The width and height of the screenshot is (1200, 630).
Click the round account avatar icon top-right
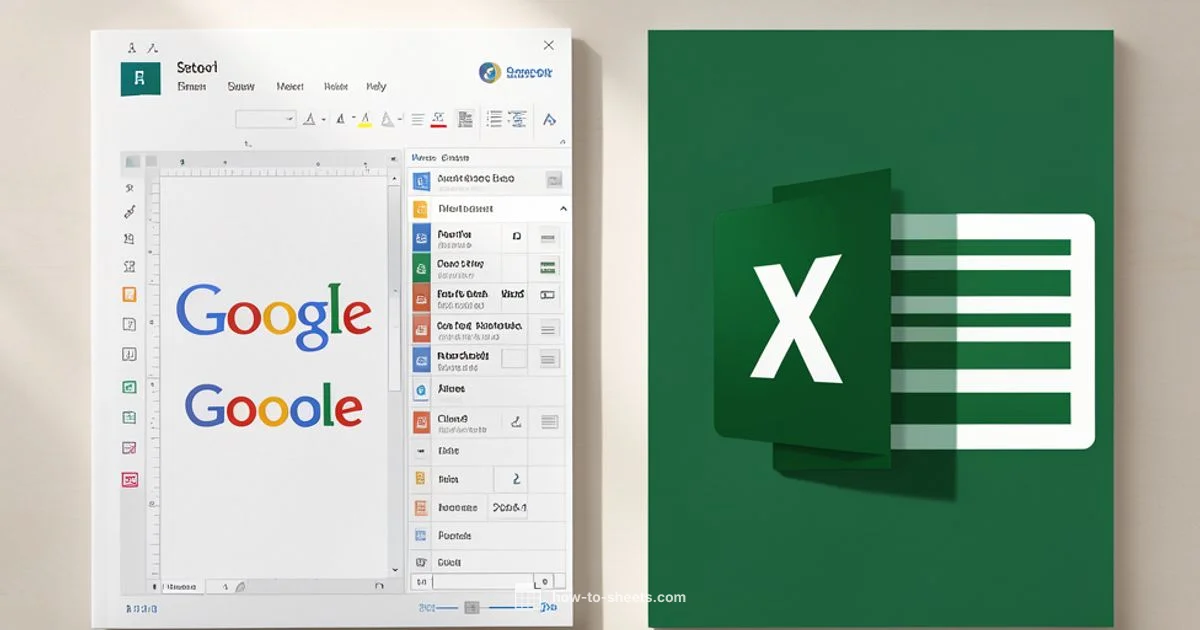pyautogui.click(x=488, y=73)
